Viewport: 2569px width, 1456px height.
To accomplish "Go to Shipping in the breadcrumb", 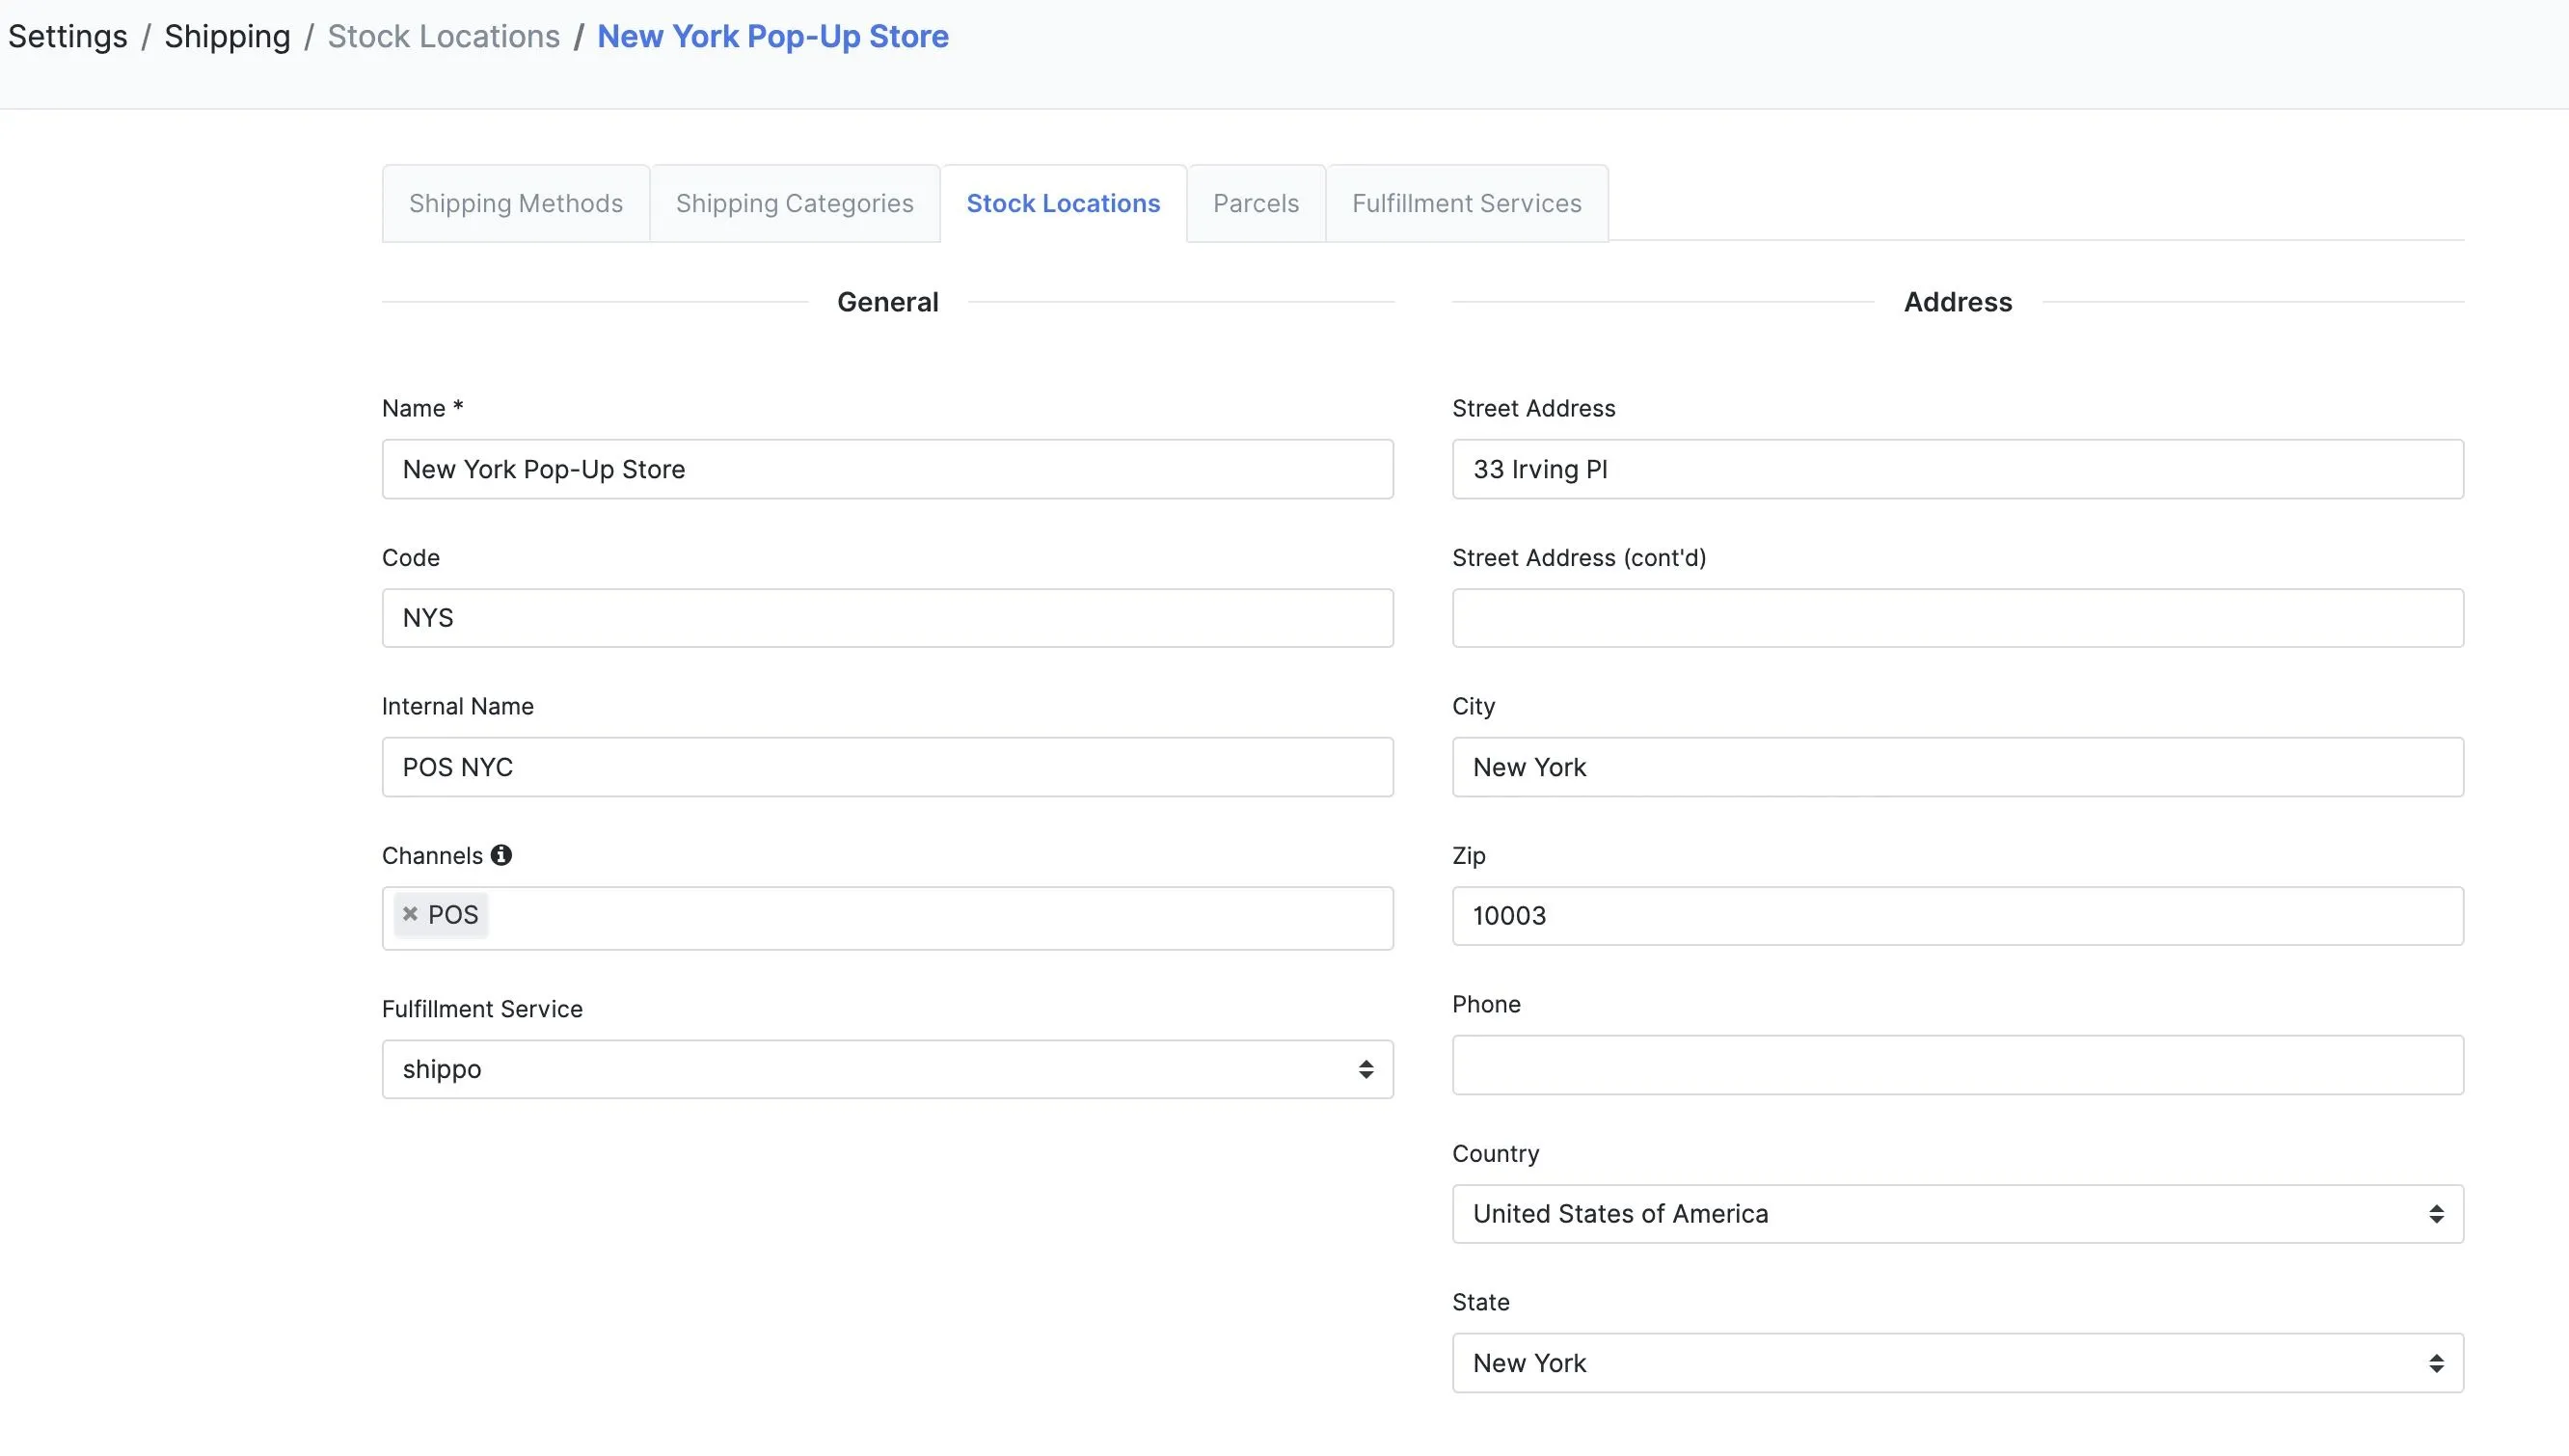I will click(x=227, y=36).
